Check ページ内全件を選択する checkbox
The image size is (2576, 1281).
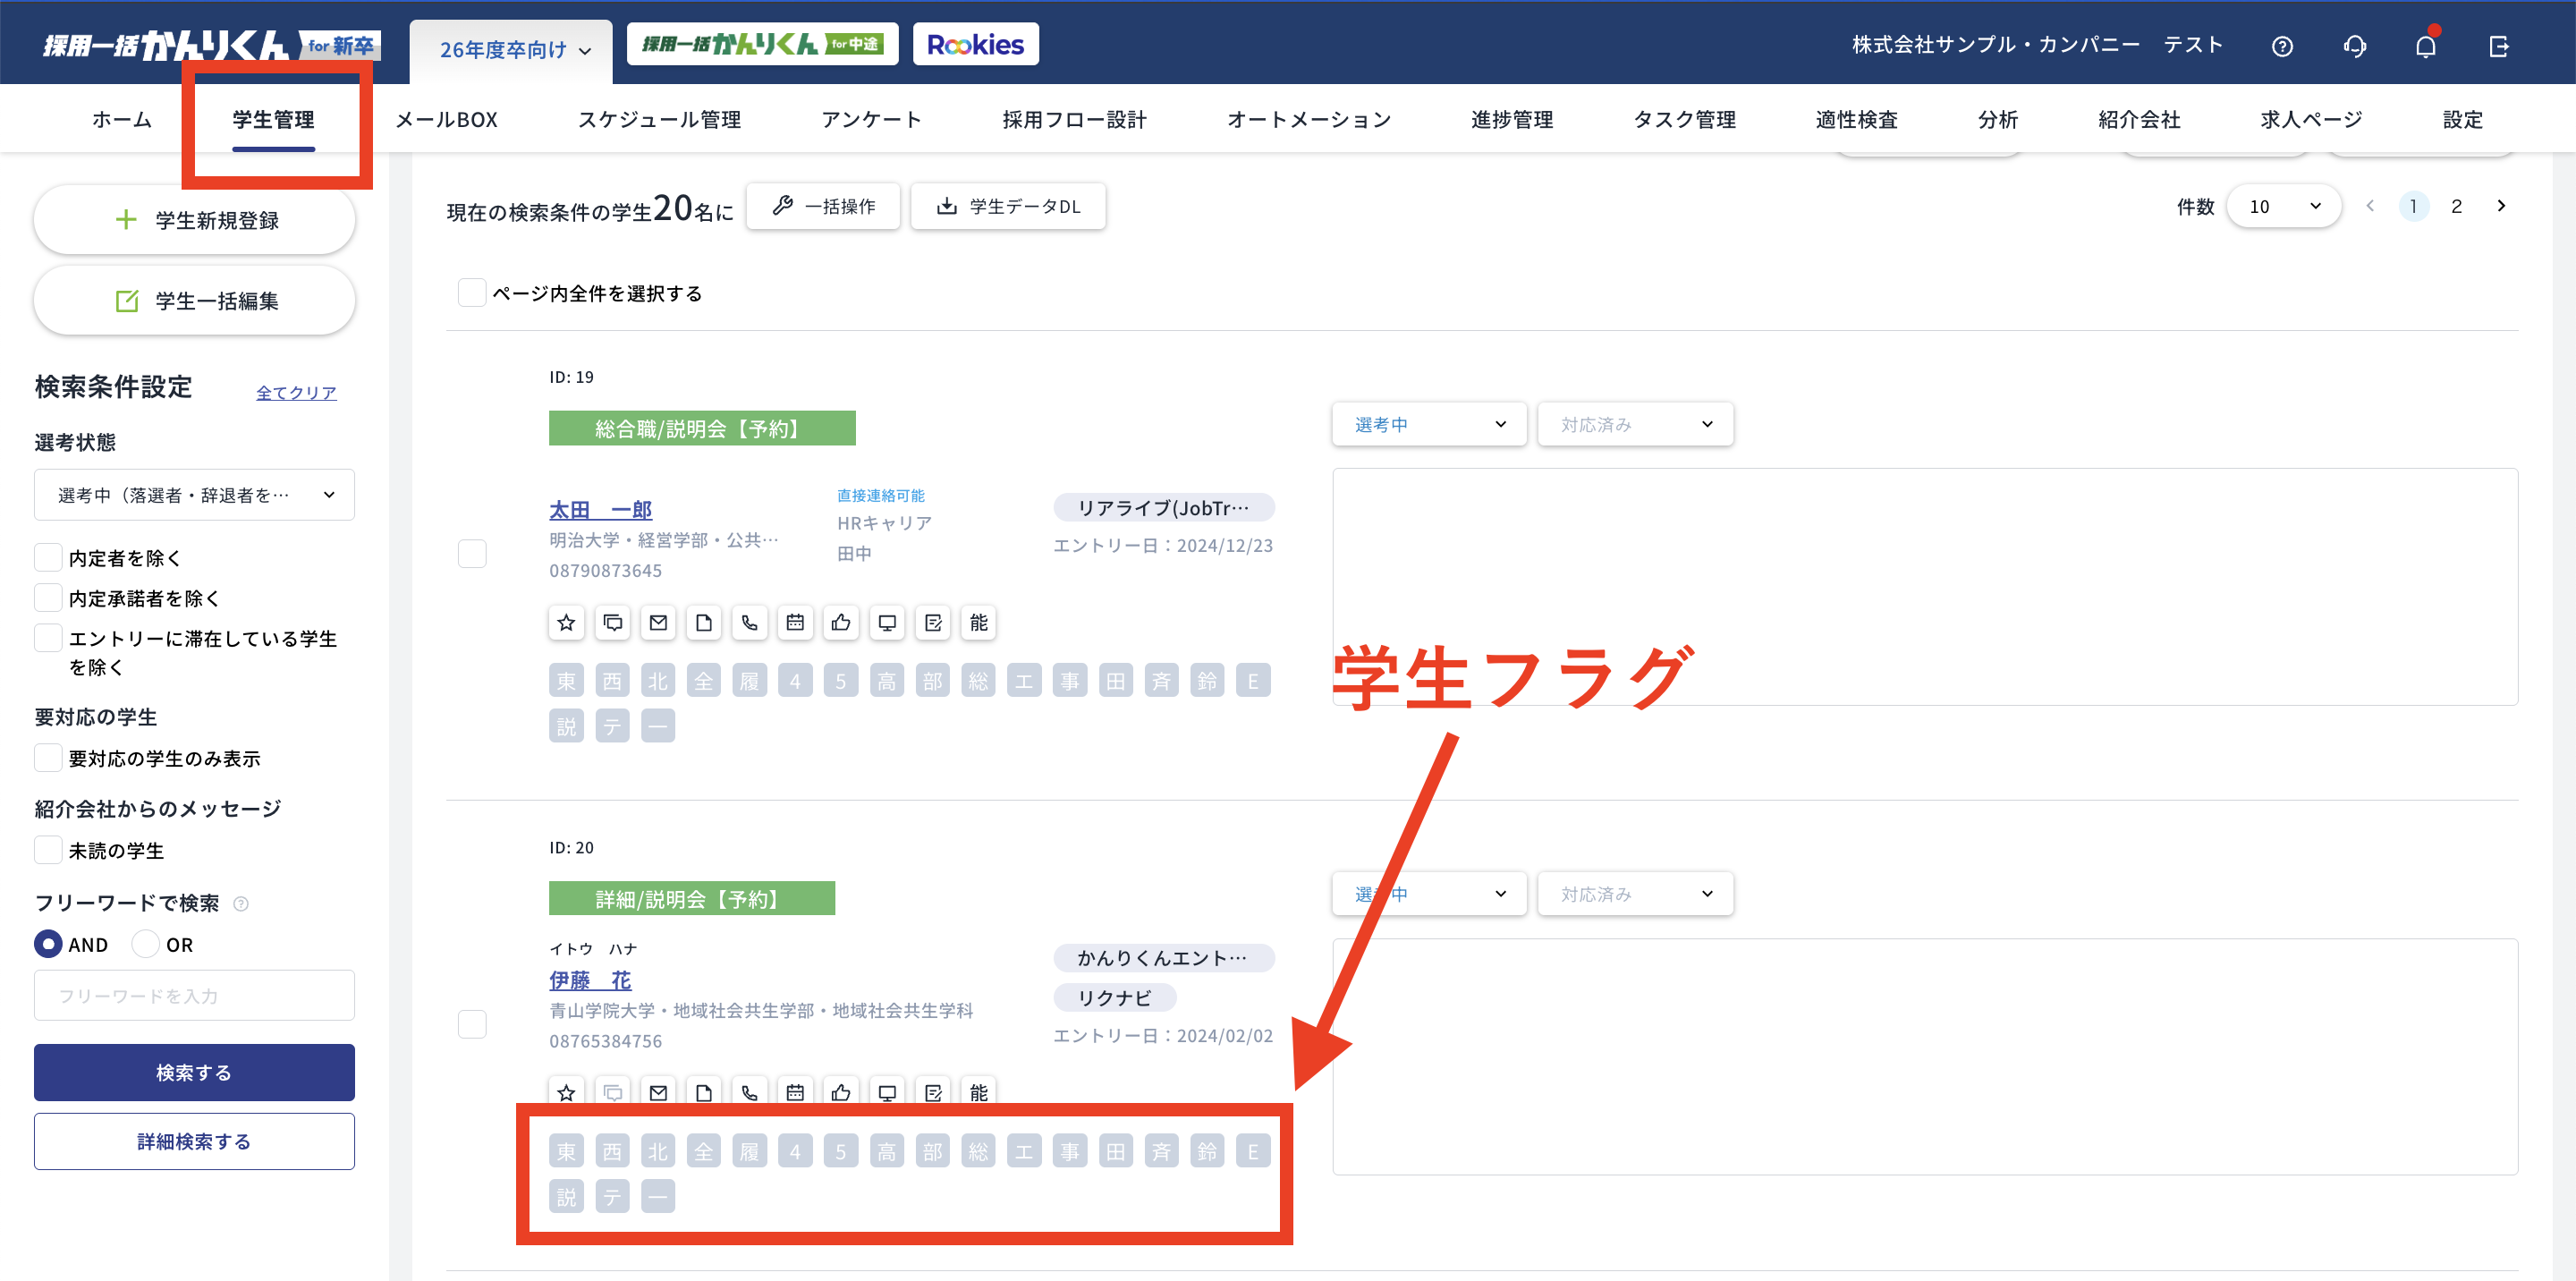click(472, 293)
